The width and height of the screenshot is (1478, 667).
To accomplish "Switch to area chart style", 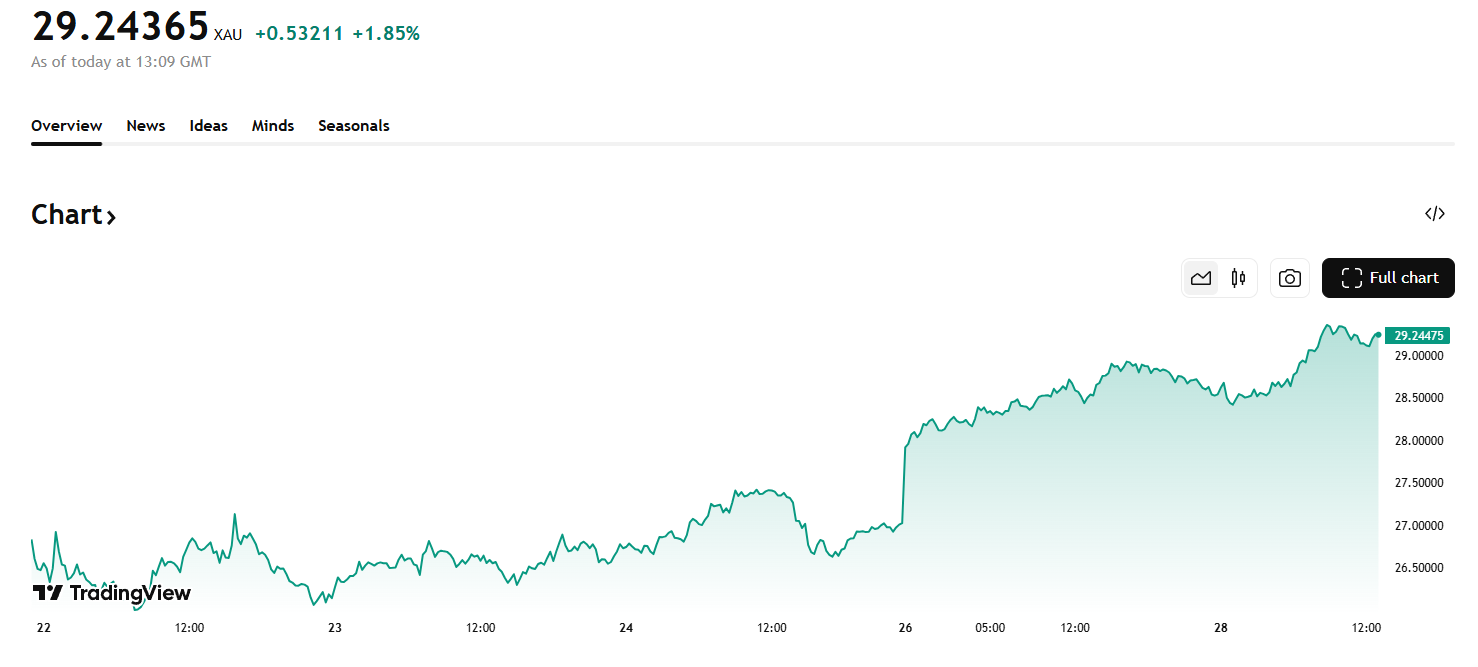I will click(x=1201, y=278).
